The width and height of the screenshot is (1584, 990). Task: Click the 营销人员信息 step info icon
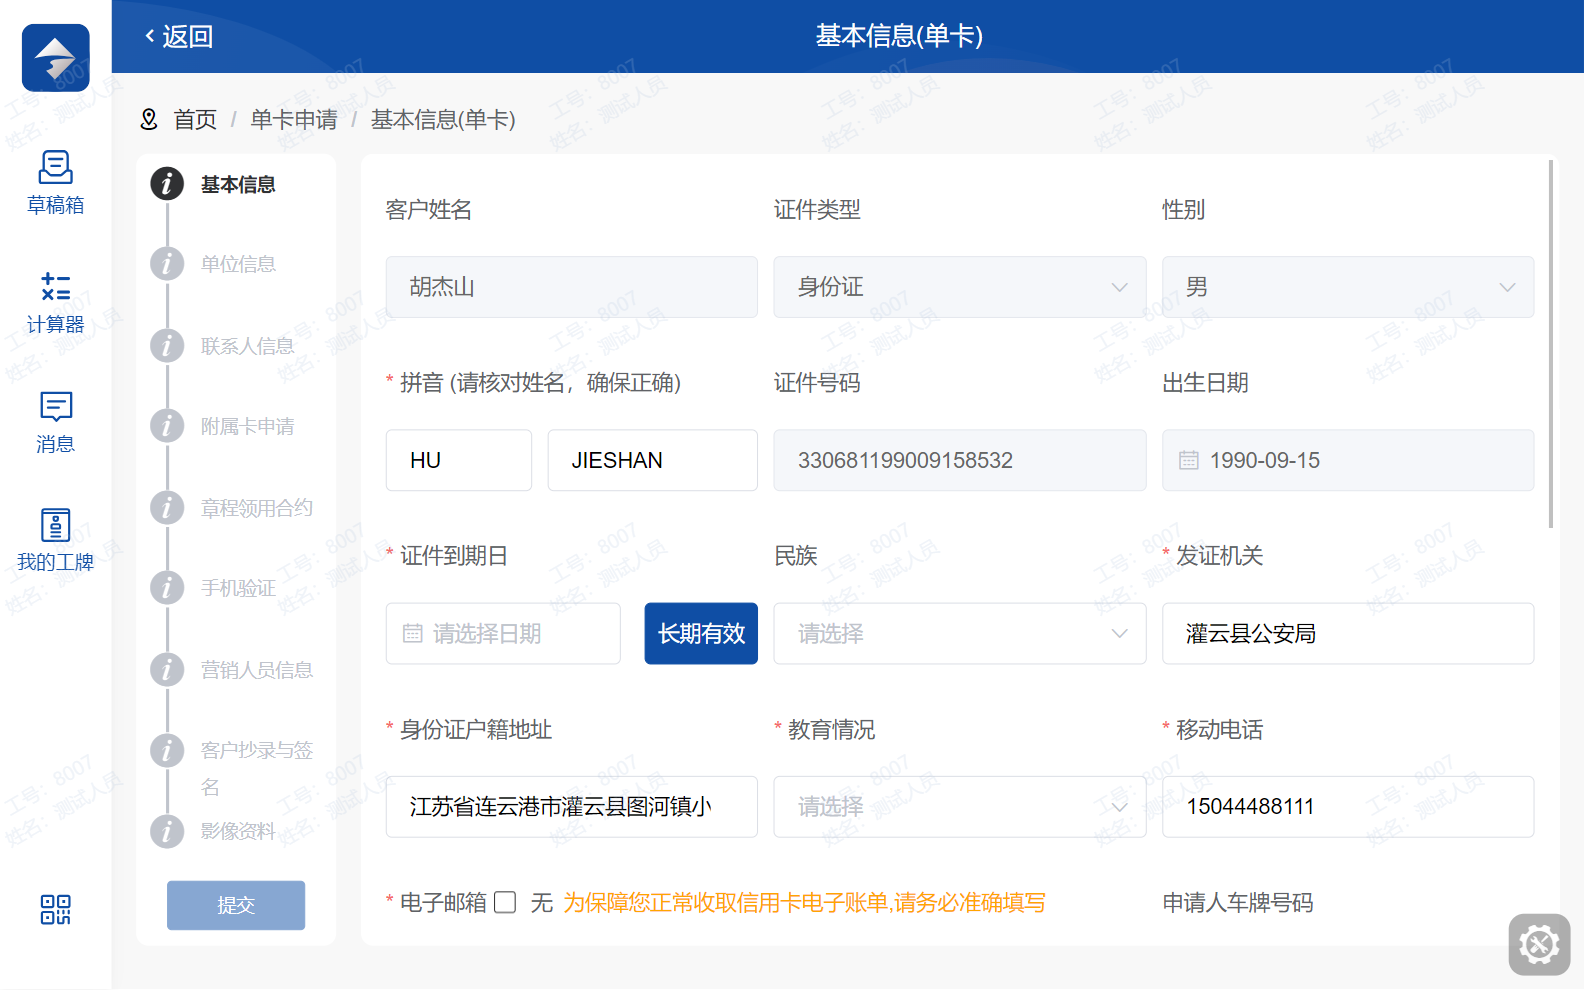(x=167, y=670)
